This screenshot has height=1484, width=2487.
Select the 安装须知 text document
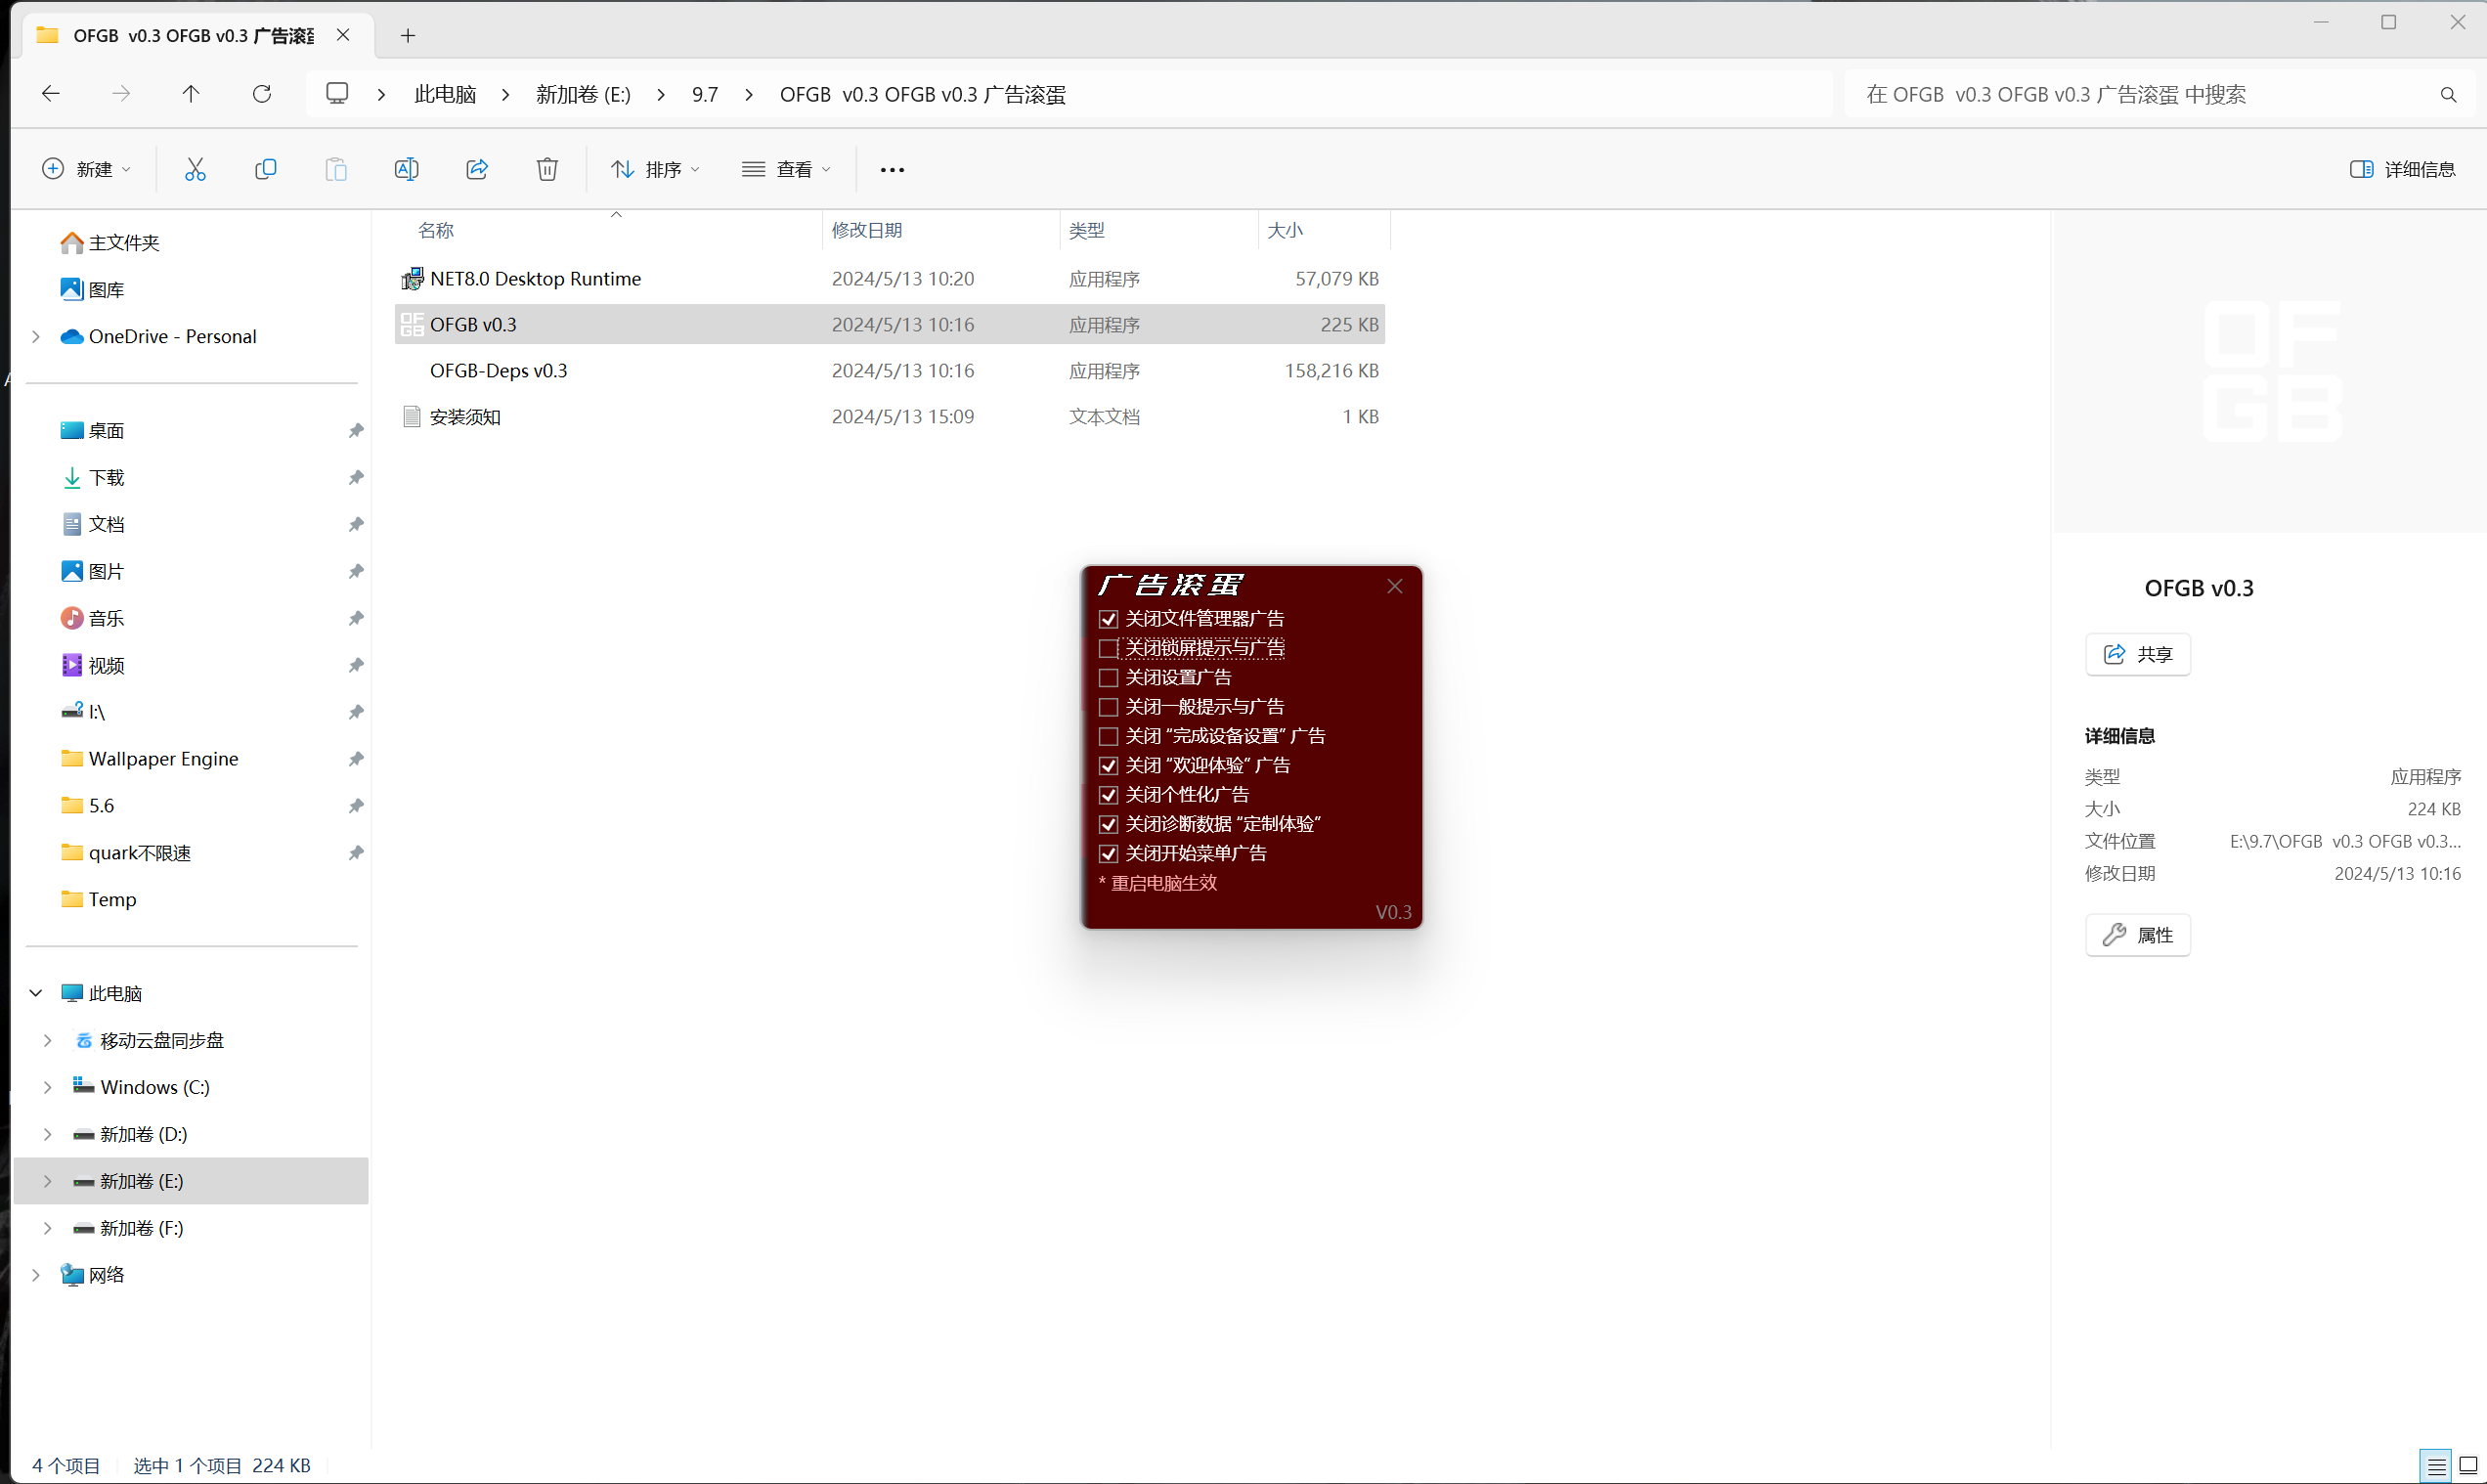point(465,417)
